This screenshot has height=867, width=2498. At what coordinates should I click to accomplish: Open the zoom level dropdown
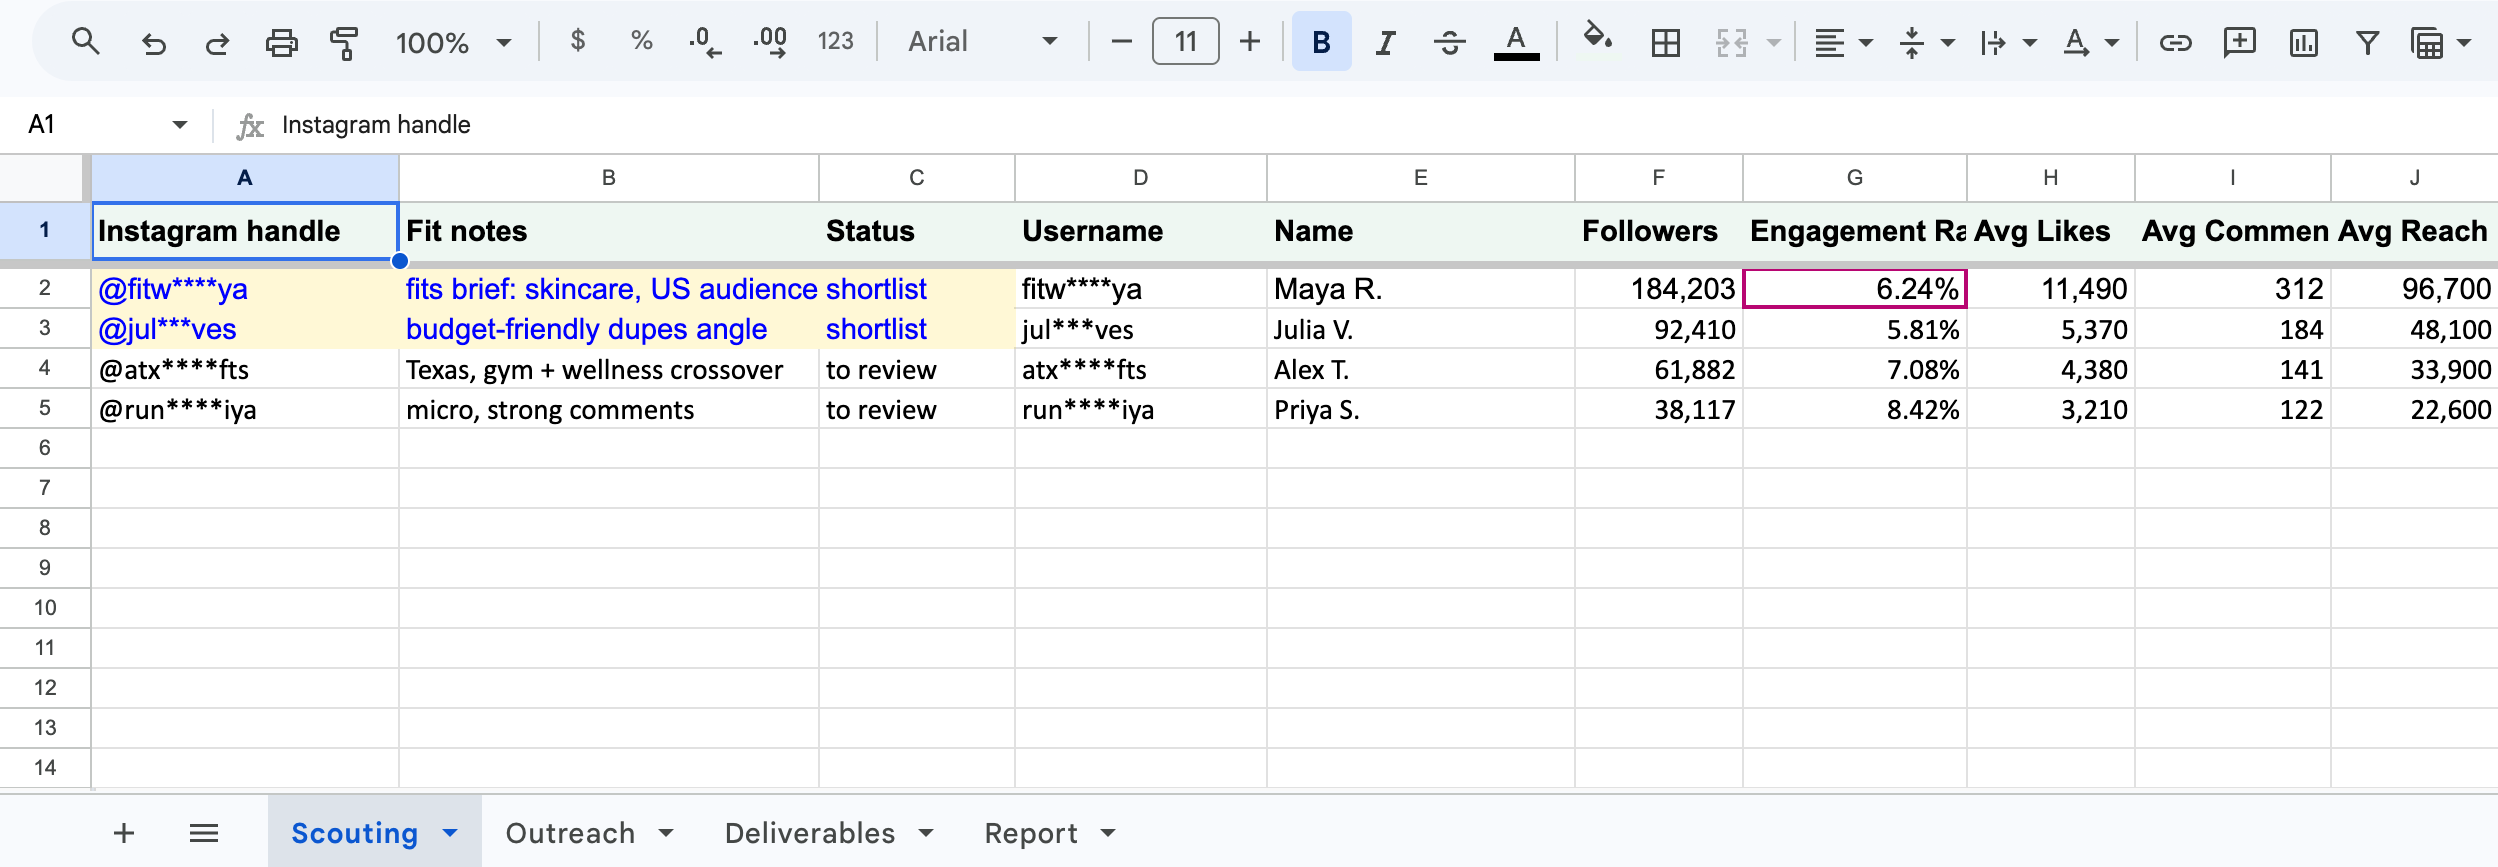[x=454, y=42]
